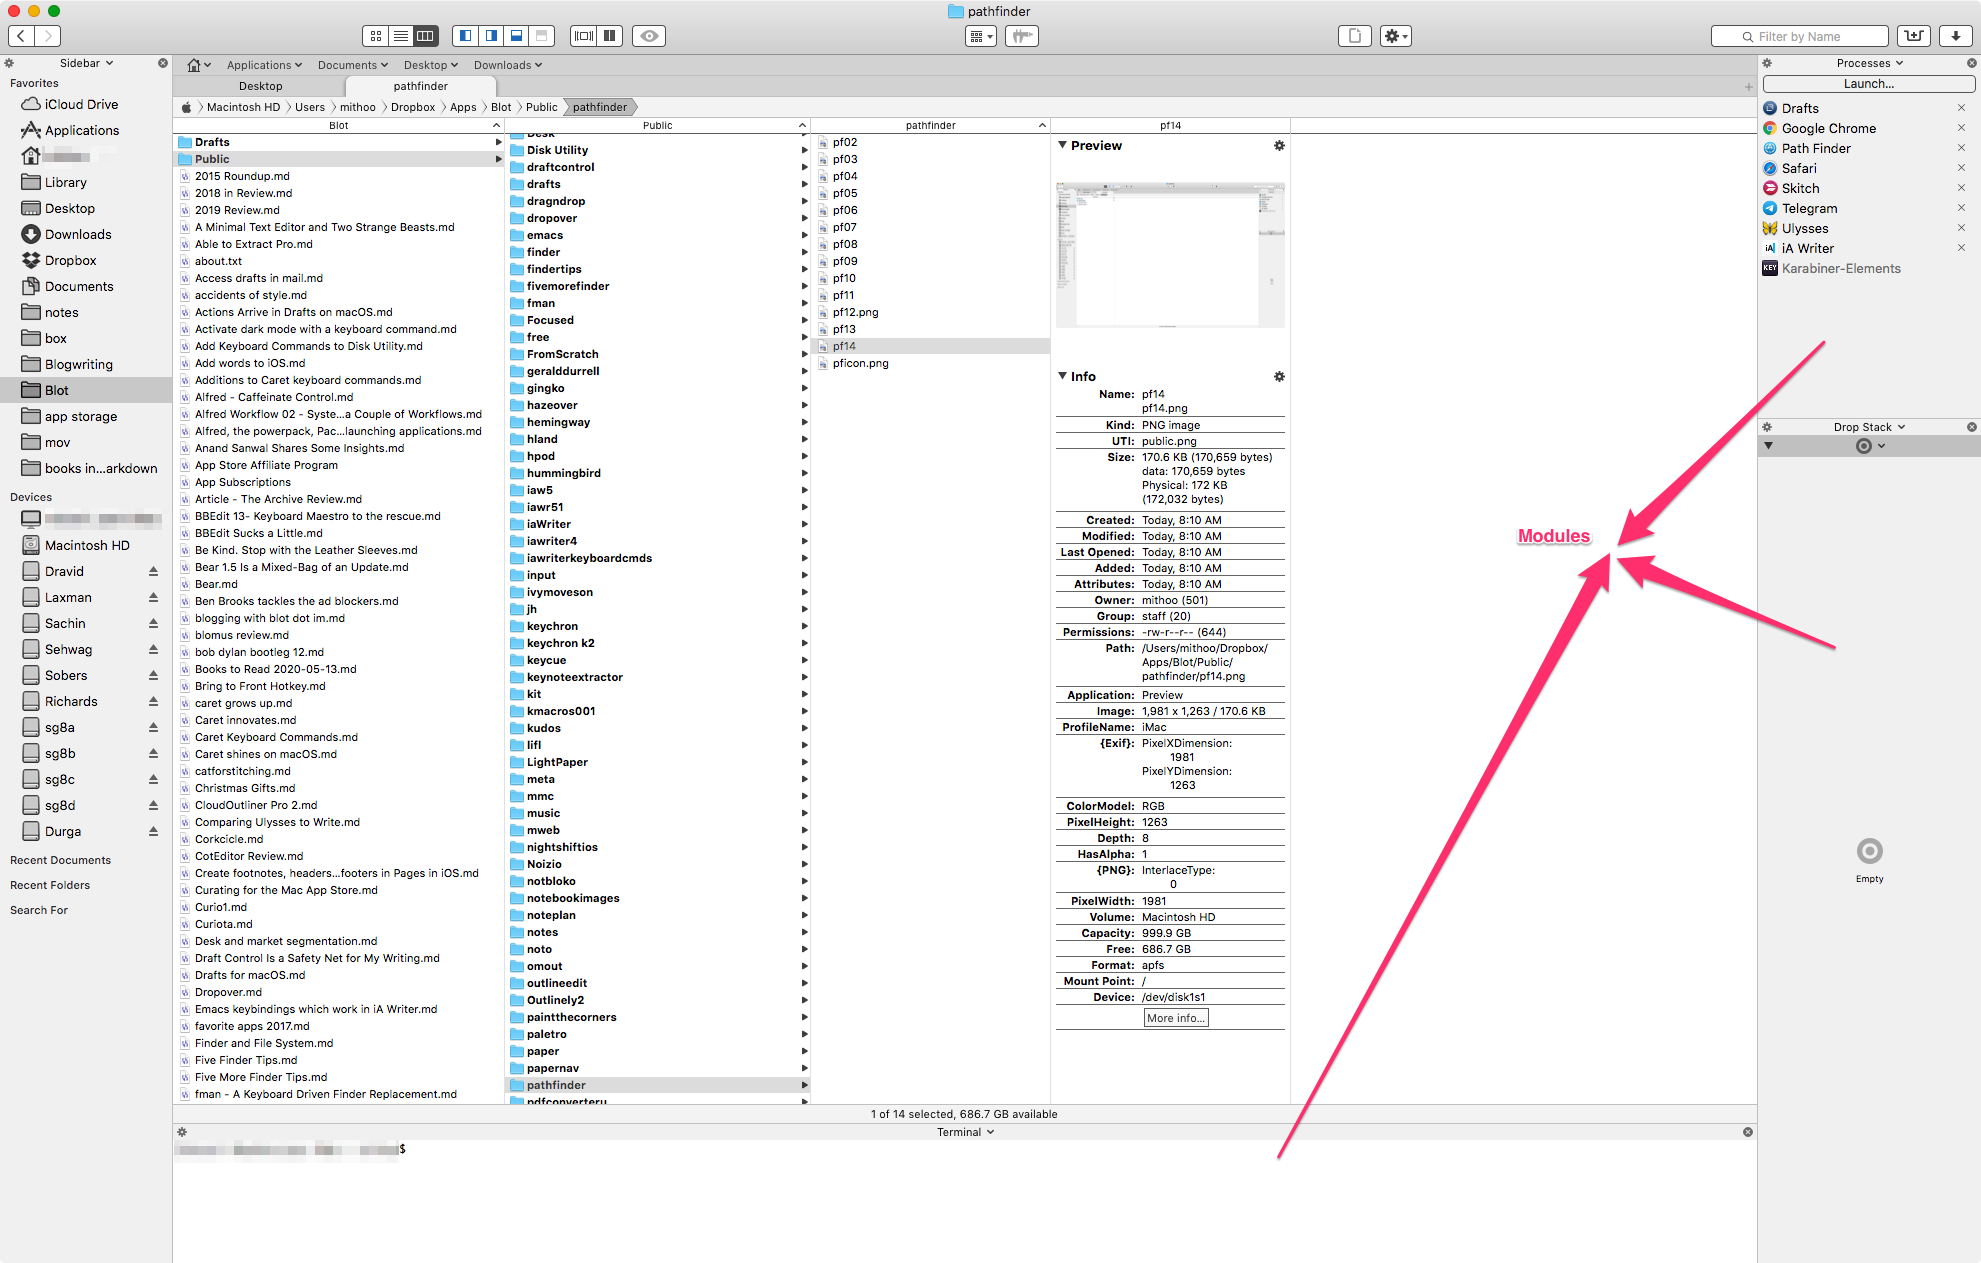Click the tools icon next to arrange
Screen dimensions: 1981x1263
point(1022,36)
